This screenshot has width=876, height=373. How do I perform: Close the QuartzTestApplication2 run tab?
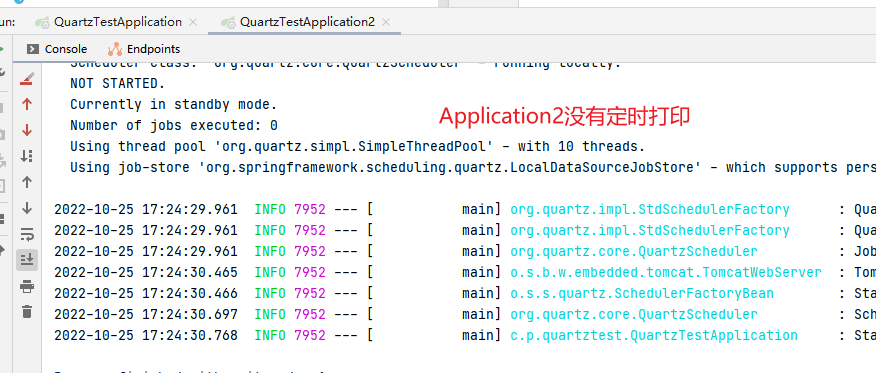(385, 22)
